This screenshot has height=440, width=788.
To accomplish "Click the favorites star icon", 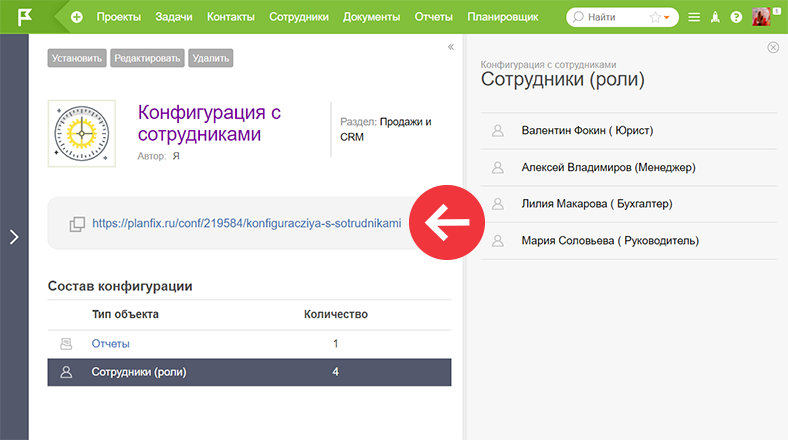I will [x=655, y=17].
